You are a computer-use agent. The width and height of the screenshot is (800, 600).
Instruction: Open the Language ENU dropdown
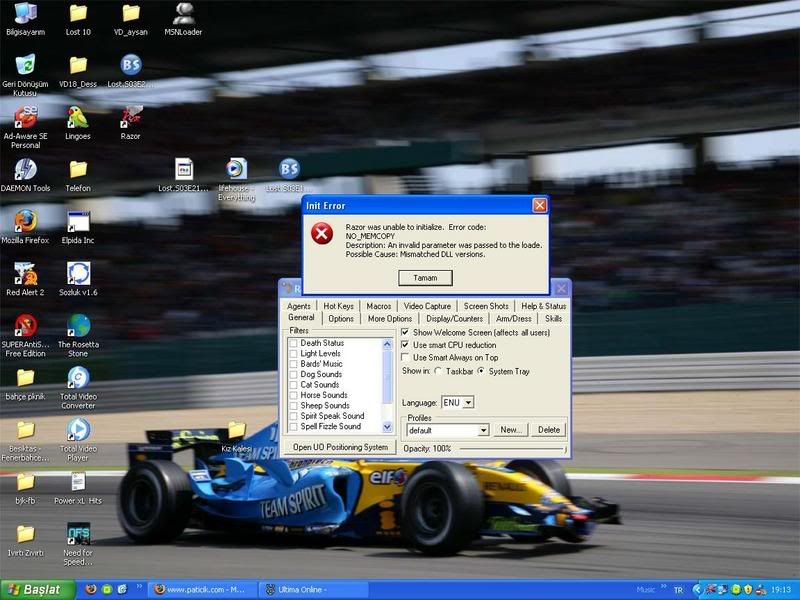468,403
